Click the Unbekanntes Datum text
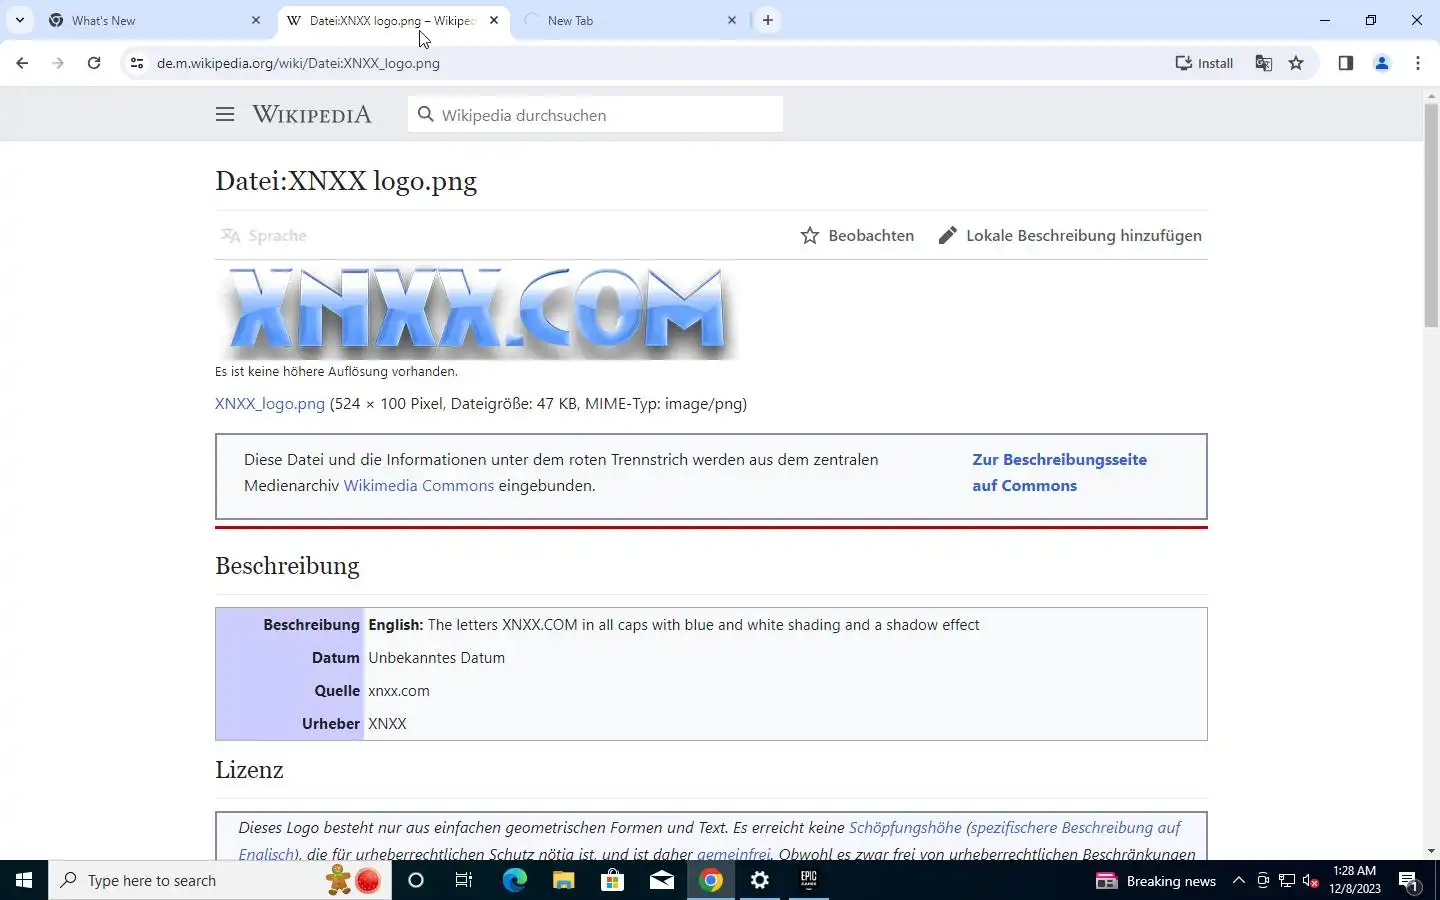Viewport: 1440px width, 900px height. pos(436,658)
